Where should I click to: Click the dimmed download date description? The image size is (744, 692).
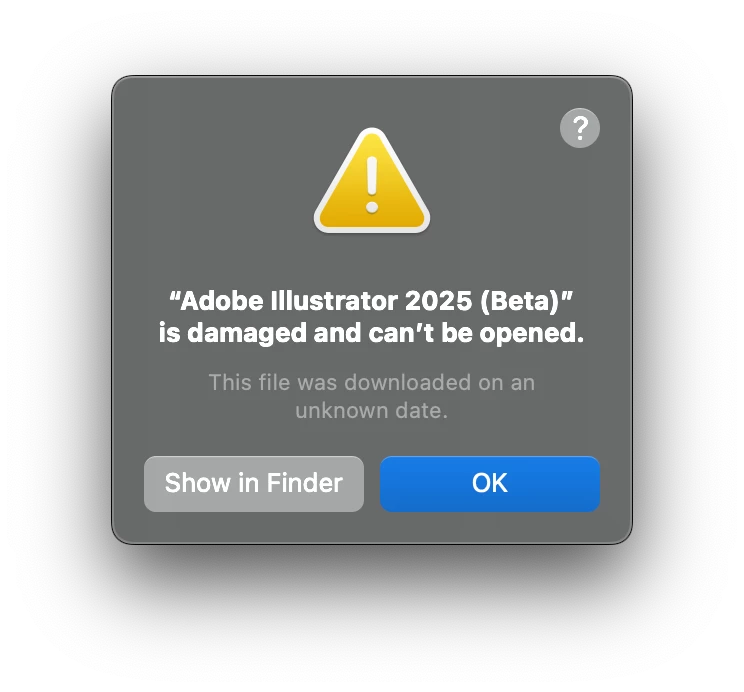[372, 396]
